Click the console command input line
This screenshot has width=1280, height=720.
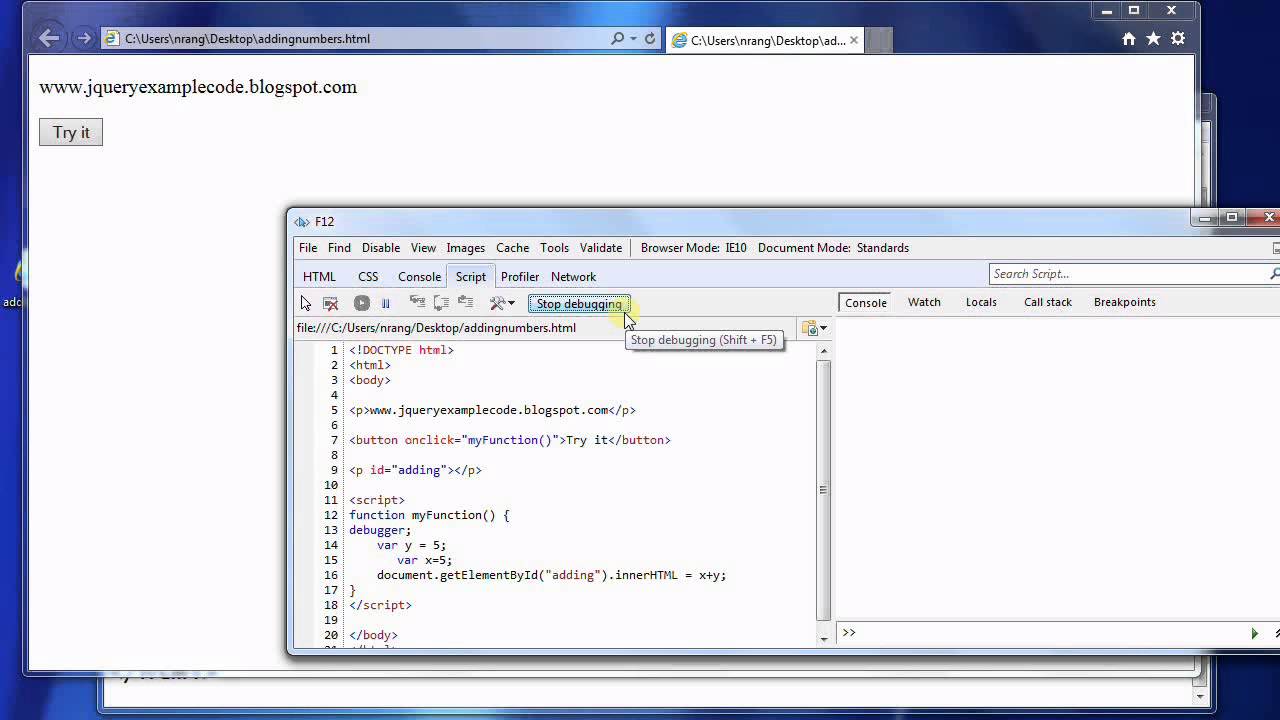1050,633
